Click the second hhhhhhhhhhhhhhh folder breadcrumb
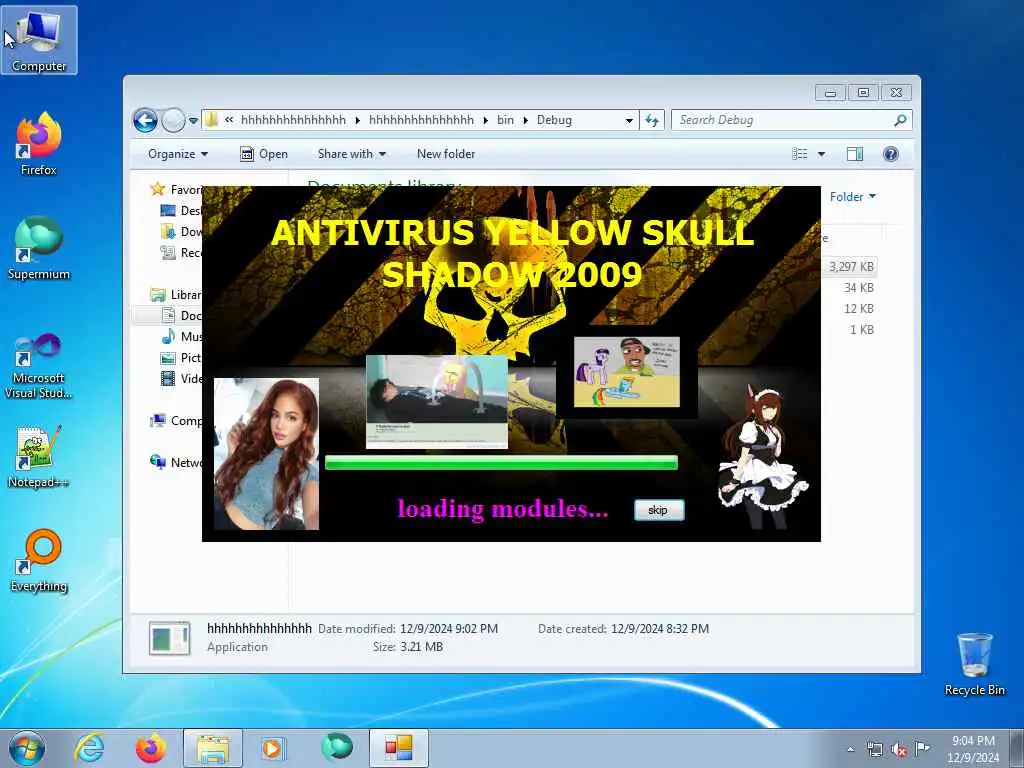This screenshot has height=768, width=1024. [x=421, y=120]
